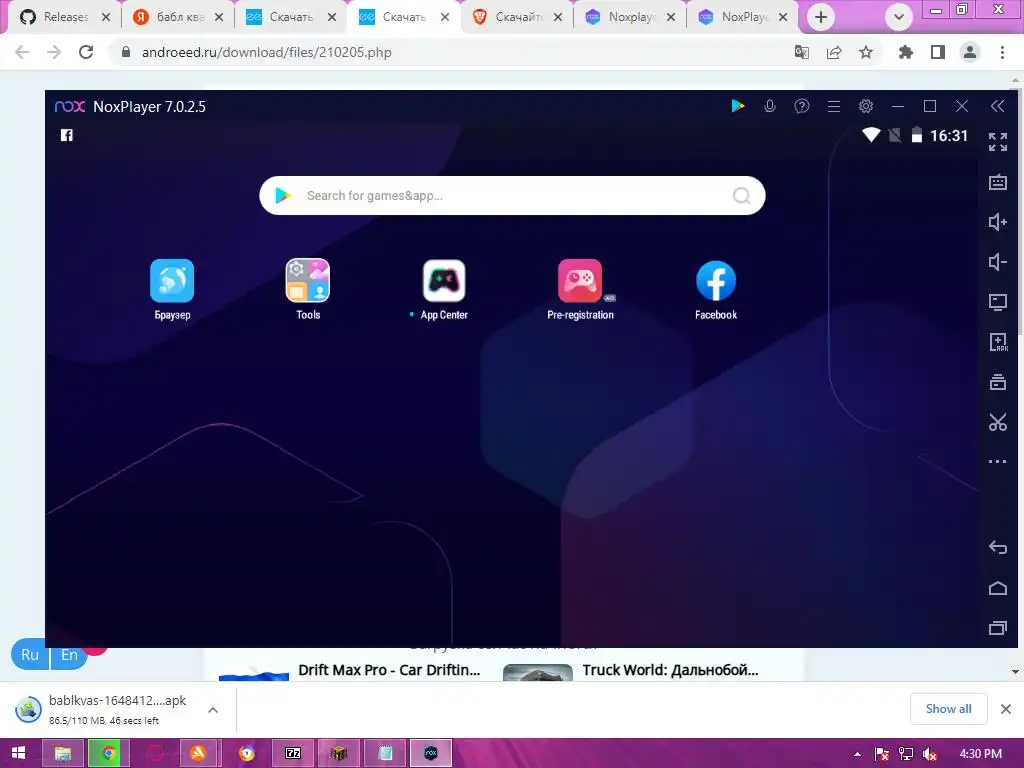The height and width of the screenshot is (768, 1024).
Task: Switch to the Yandex бабл tab
Action: [x=176, y=17]
